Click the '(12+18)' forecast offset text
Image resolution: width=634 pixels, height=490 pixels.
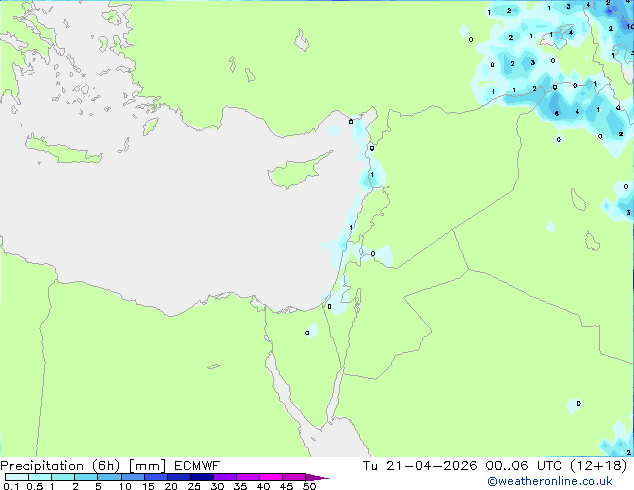point(598,466)
